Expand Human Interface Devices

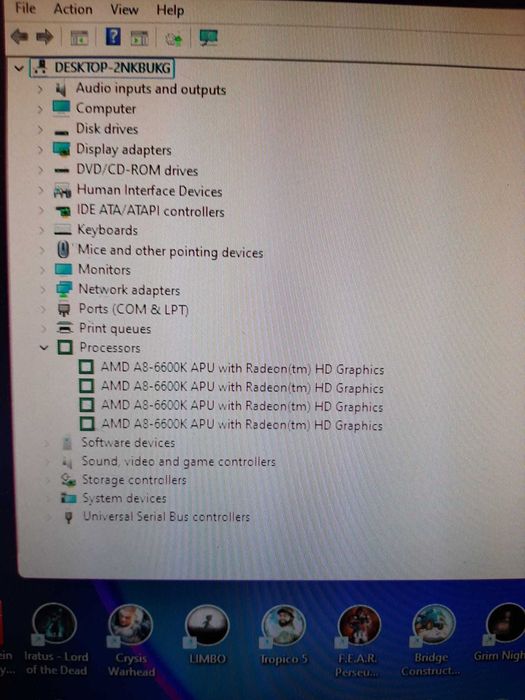41,191
